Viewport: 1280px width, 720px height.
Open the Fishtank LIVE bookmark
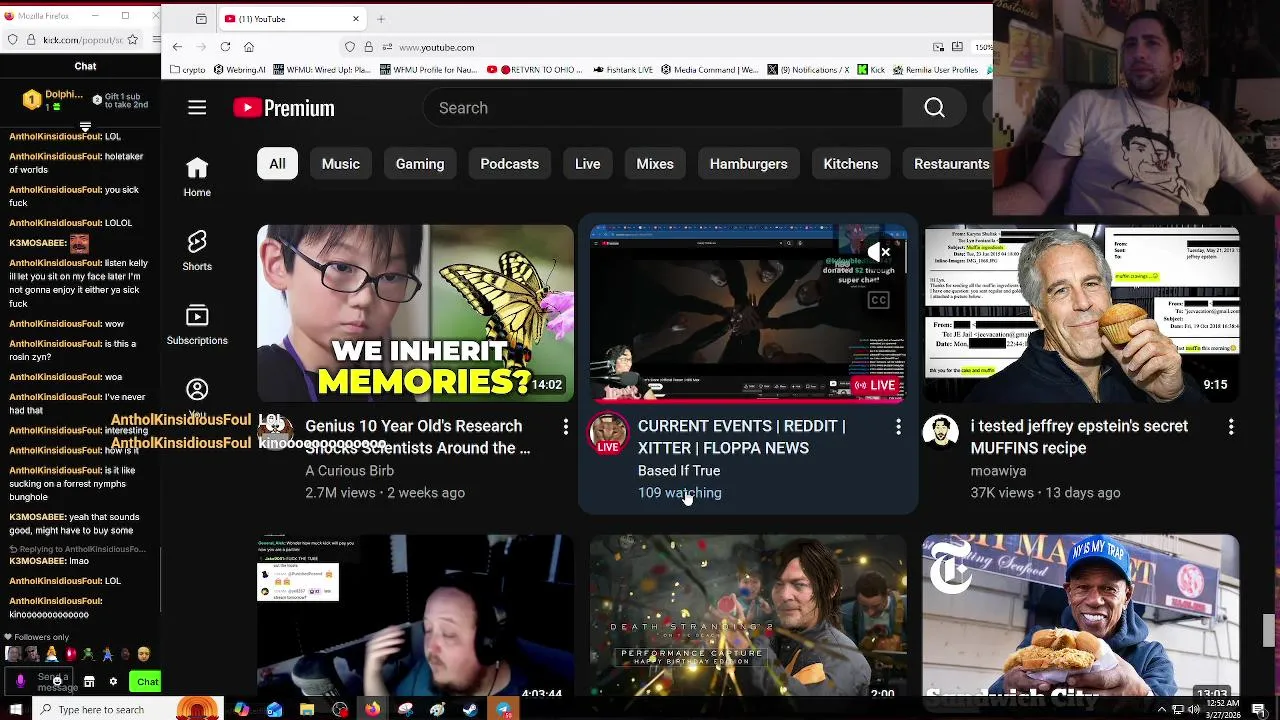(623, 70)
